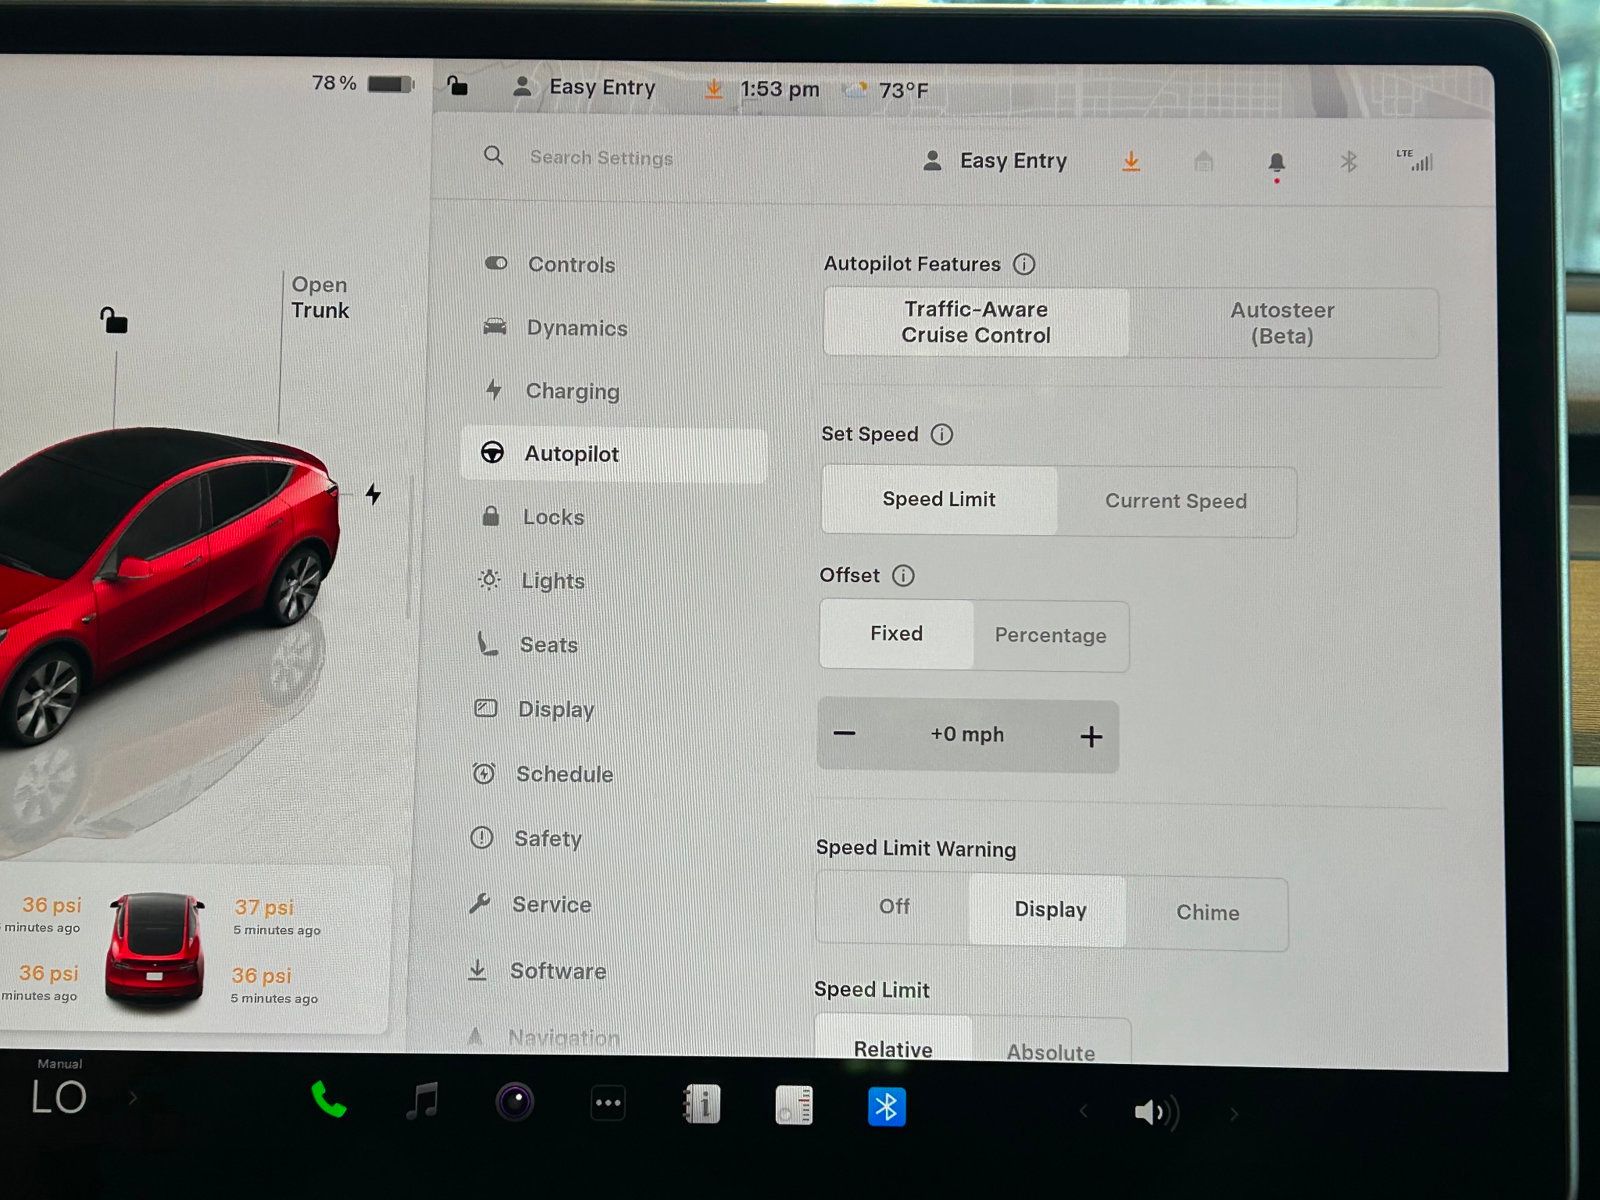Open the all apps three-dots icon

click(608, 1104)
